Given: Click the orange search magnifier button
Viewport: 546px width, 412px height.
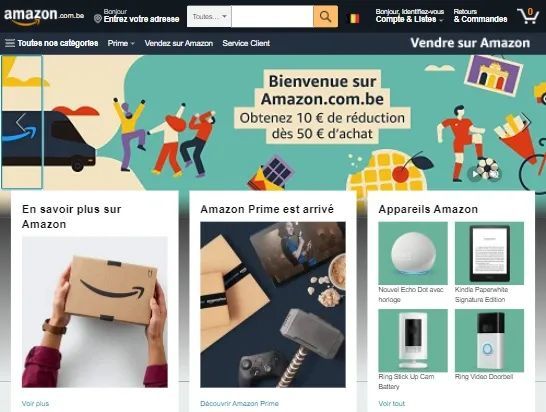Looking at the screenshot, I should click(325, 16).
